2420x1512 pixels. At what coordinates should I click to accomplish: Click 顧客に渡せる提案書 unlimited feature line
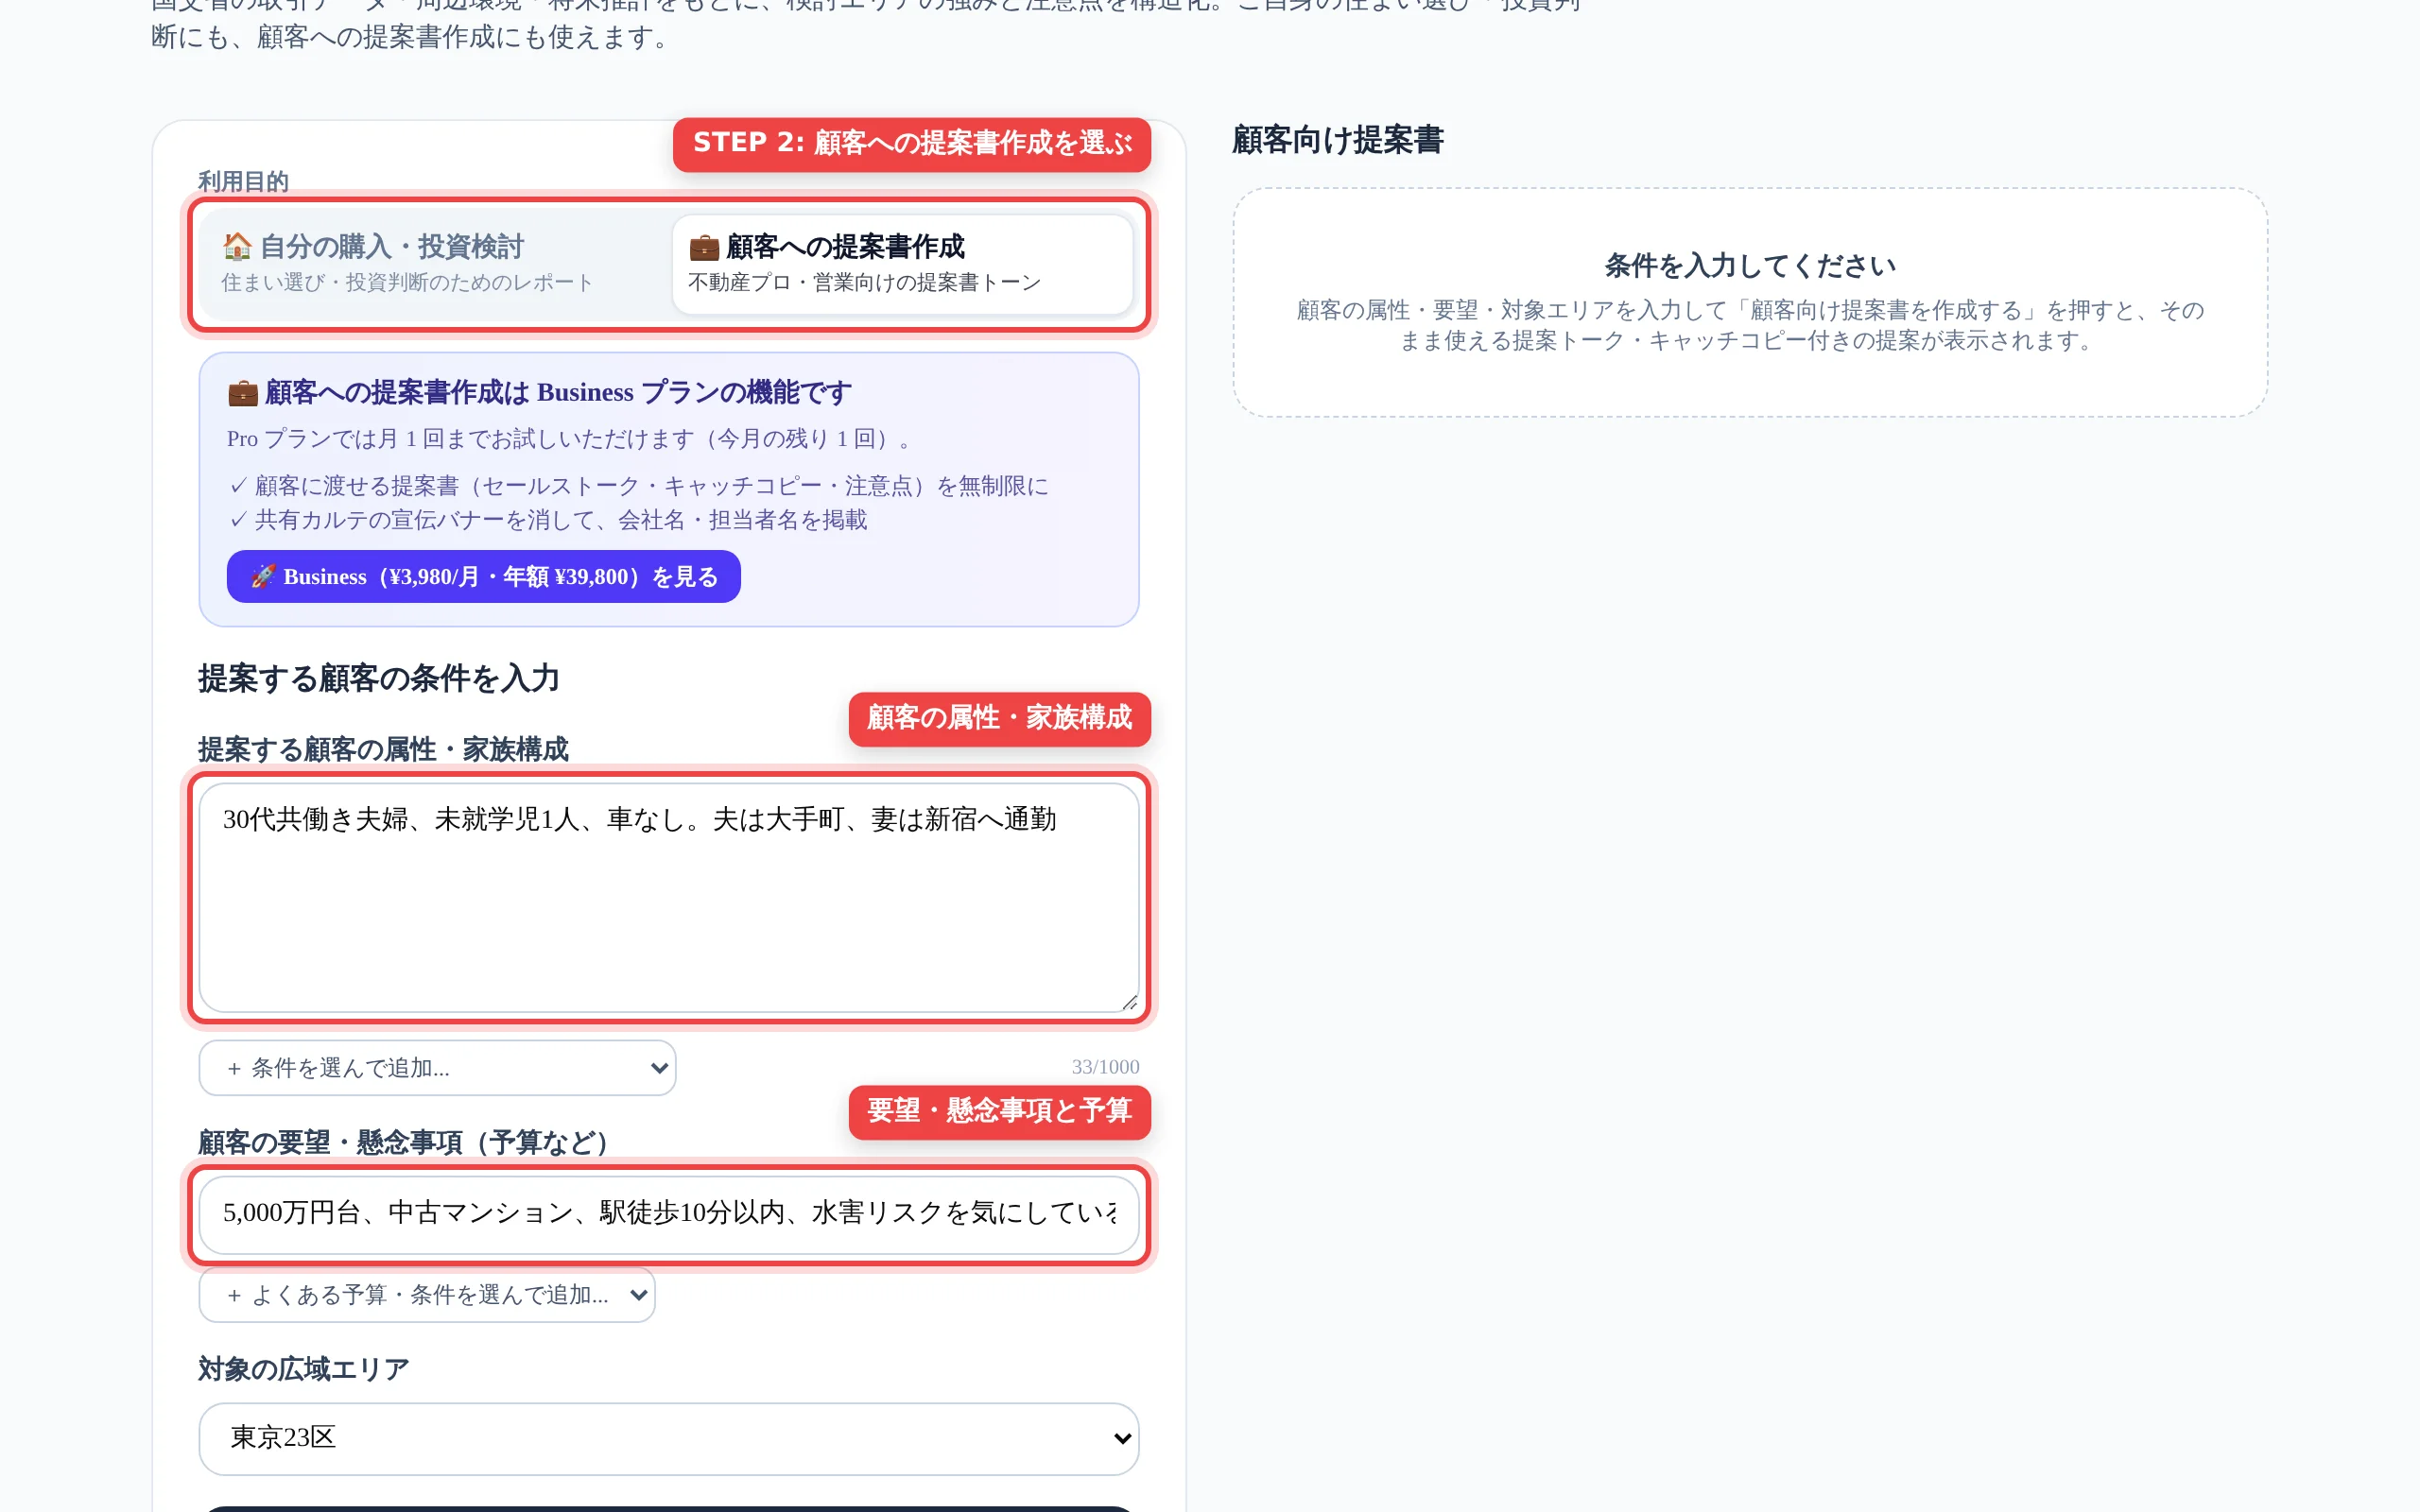639,486
